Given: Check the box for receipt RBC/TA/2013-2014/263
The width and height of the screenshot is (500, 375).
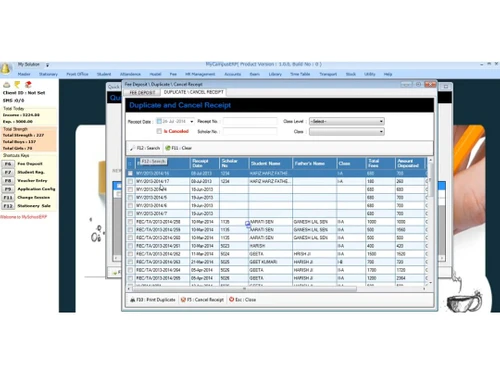Looking at the screenshot, I should (130, 262).
